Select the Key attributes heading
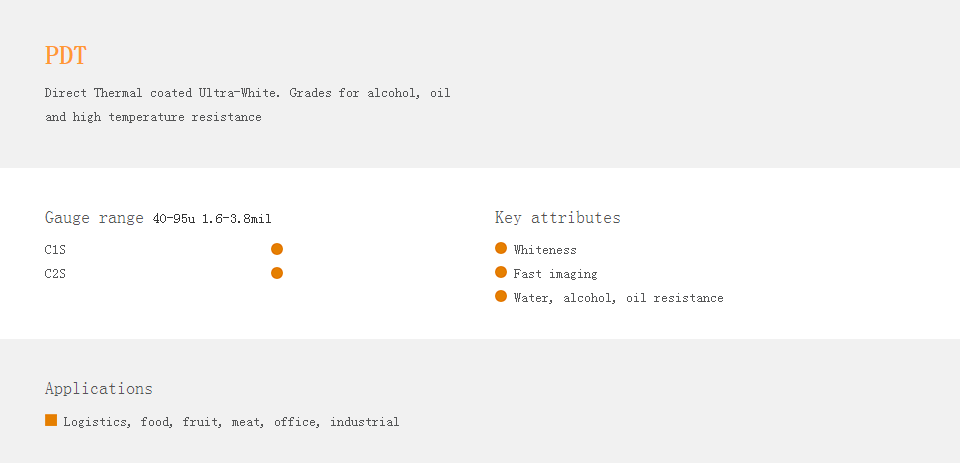 [x=558, y=218]
